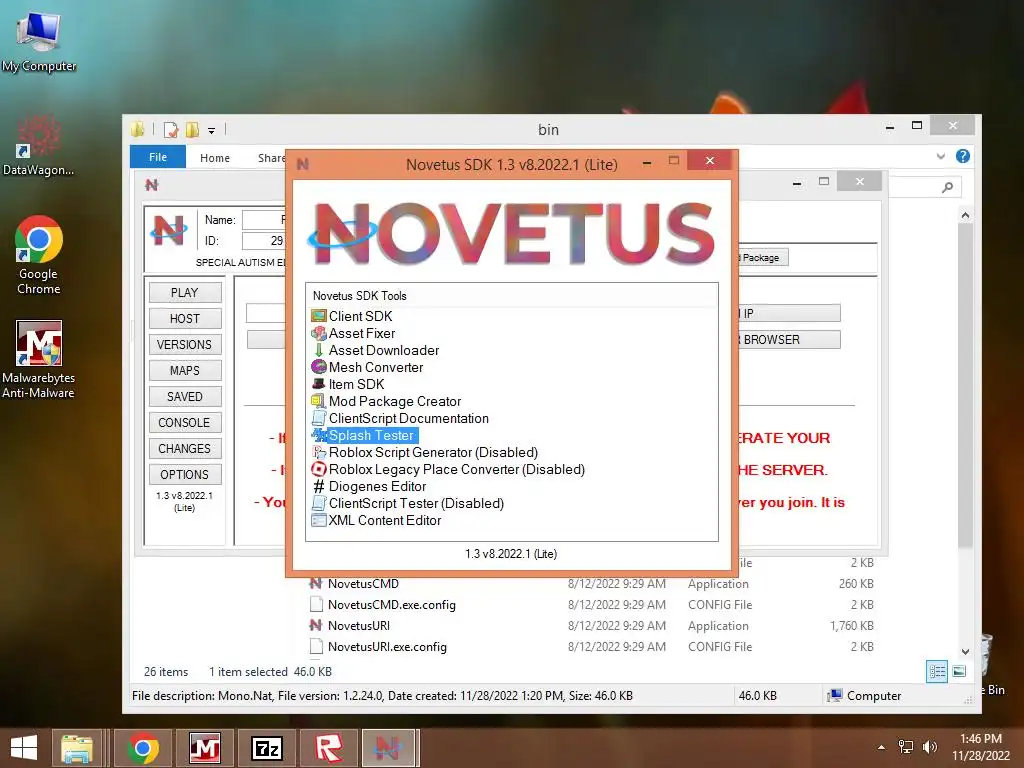The image size is (1024, 768).
Task: Switch Explorer to large icons view
Action: 959,671
